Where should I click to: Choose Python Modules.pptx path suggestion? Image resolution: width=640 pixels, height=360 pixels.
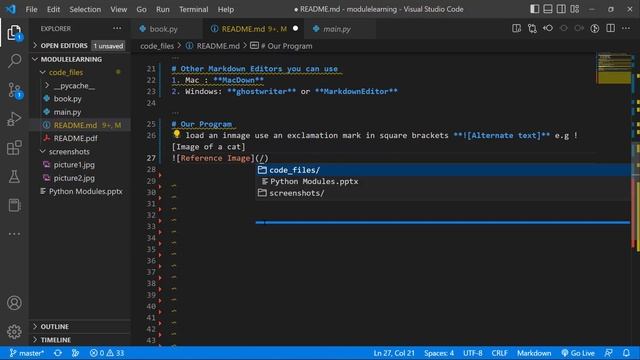tap(443, 181)
